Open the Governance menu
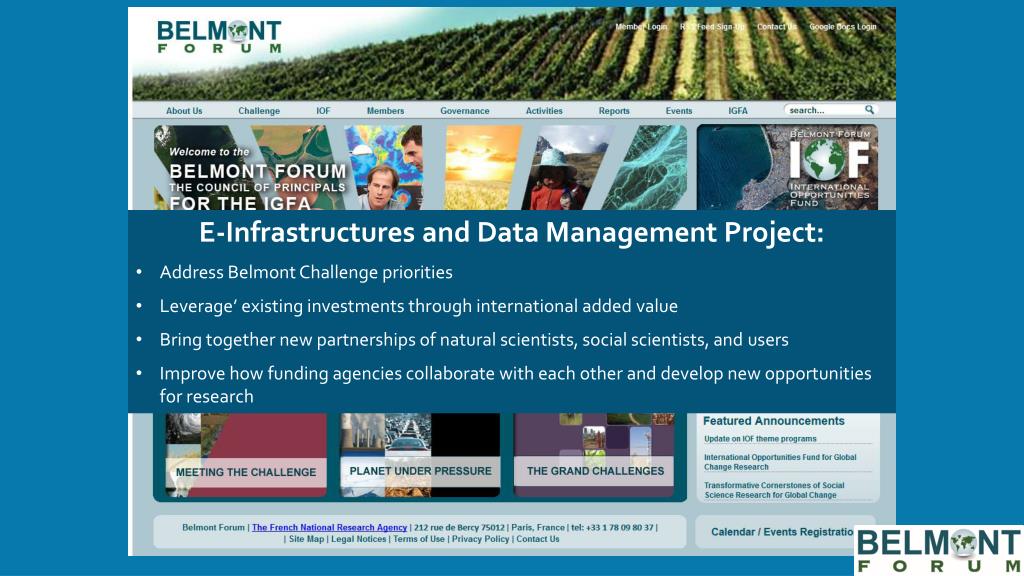This screenshot has height=576, width=1024. tap(464, 111)
